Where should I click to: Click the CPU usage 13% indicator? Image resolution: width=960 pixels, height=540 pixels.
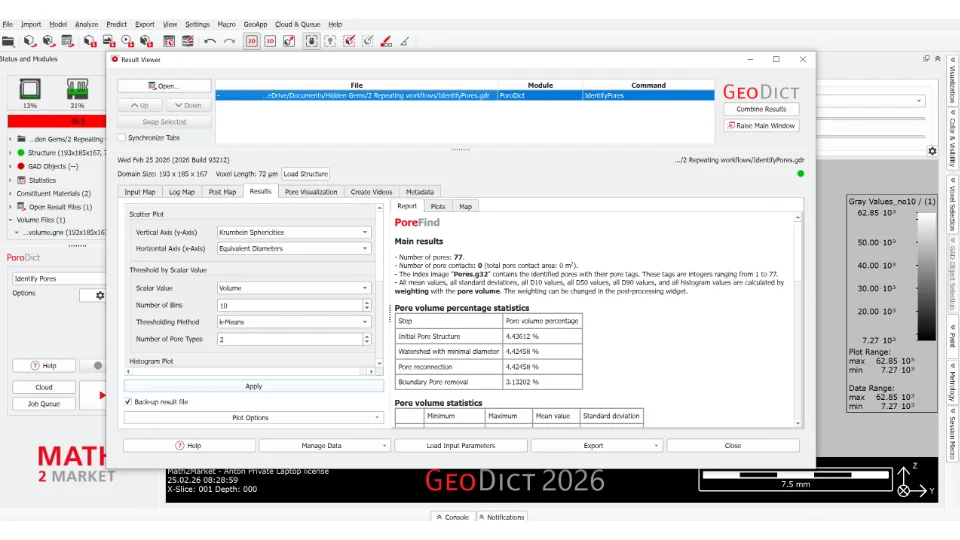pyautogui.click(x=29, y=93)
